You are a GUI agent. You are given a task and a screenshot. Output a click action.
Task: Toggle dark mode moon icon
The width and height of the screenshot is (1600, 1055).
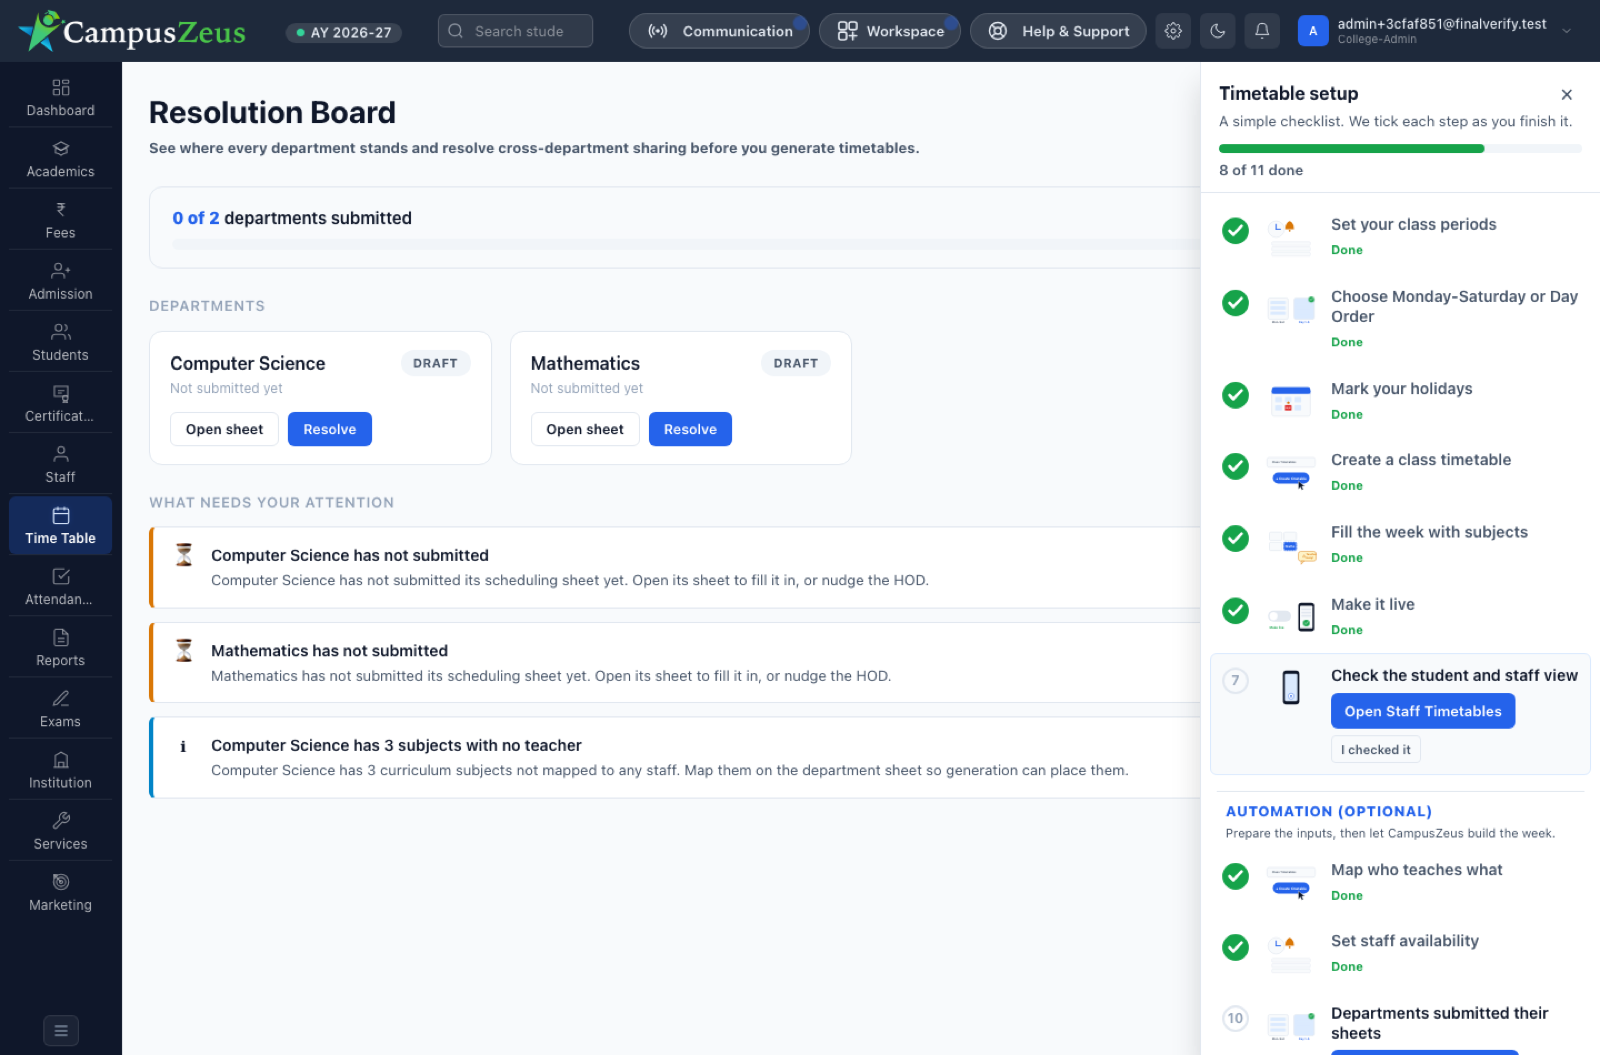[1218, 31]
